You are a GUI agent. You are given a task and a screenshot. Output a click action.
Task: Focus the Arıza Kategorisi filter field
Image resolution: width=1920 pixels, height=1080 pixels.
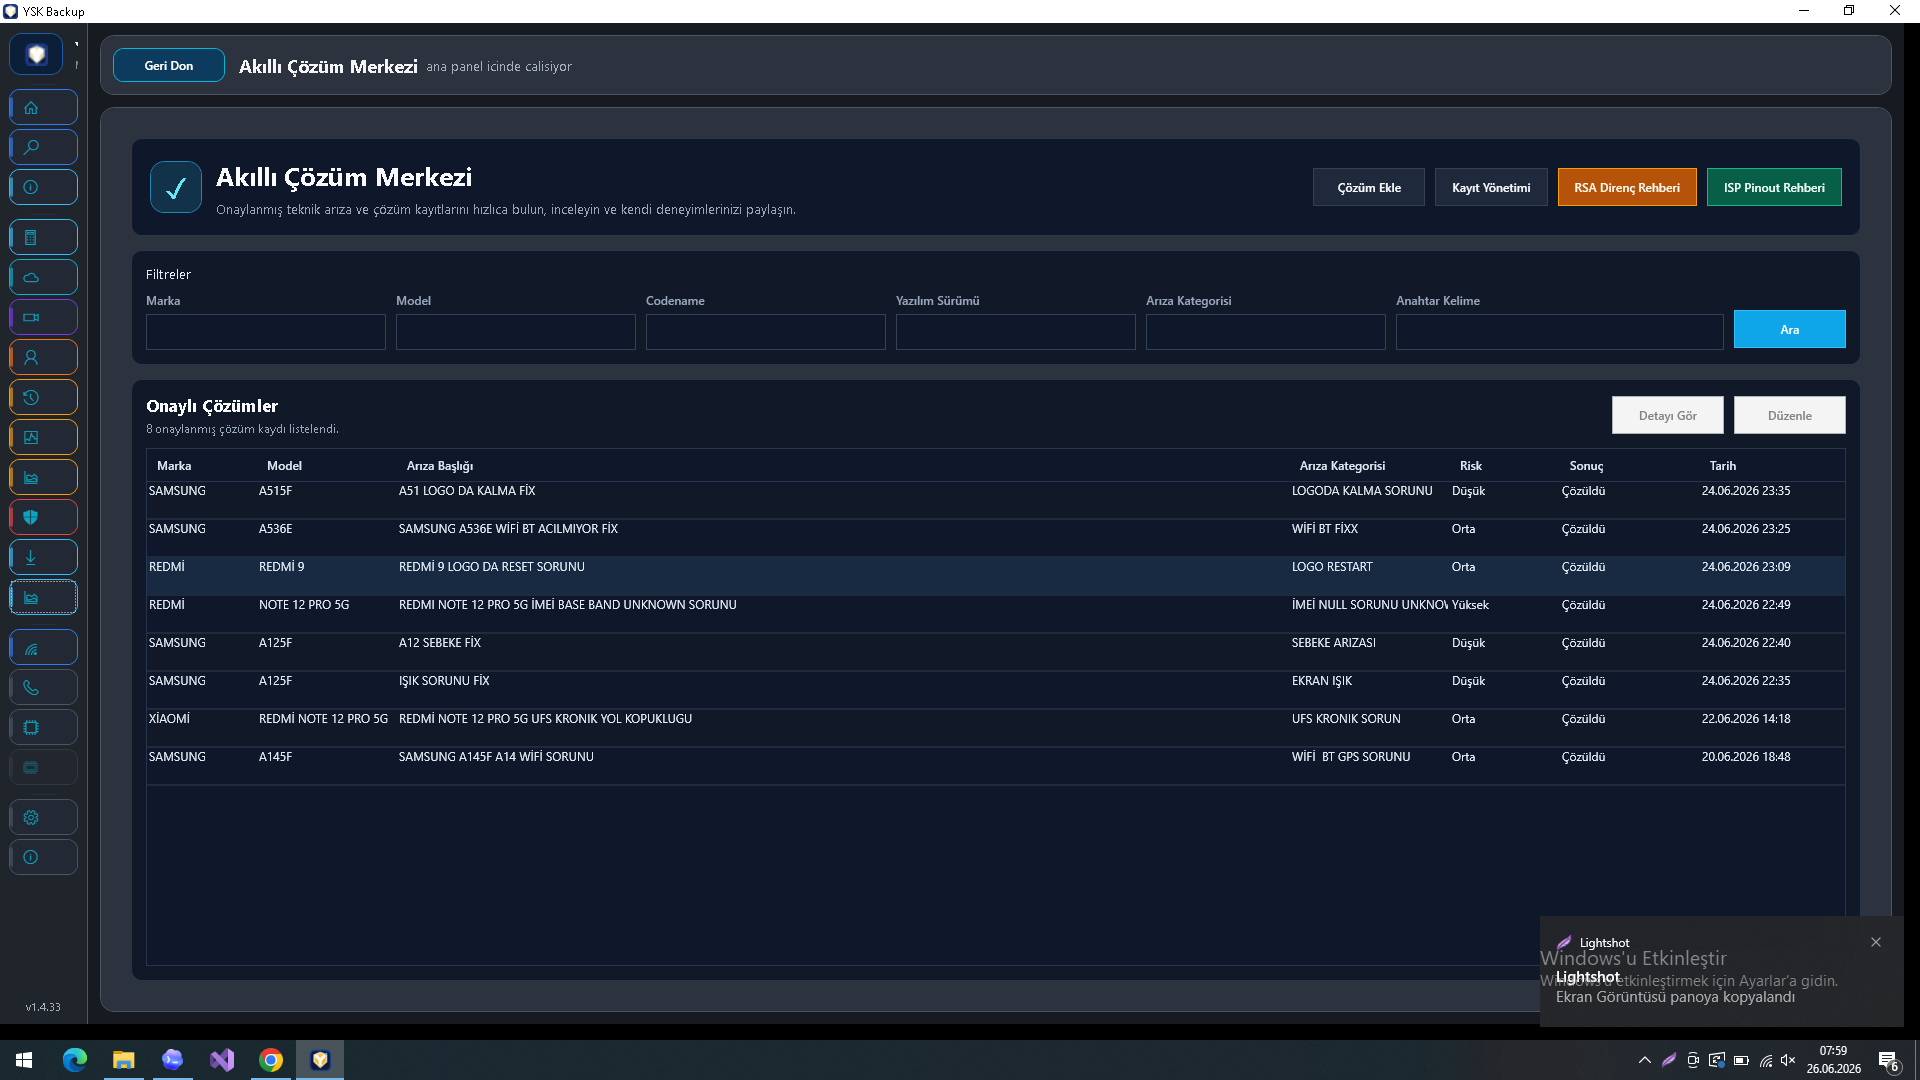point(1266,332)
